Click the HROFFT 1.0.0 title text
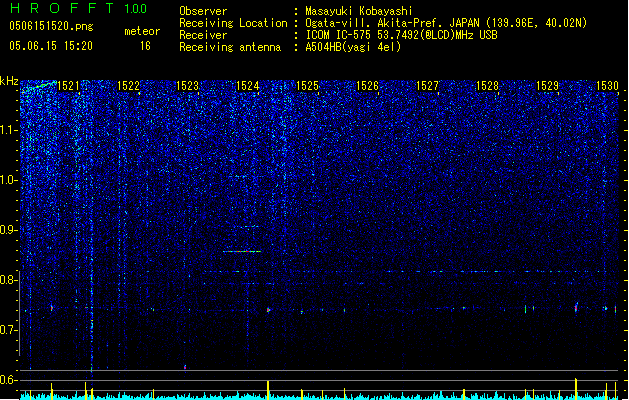The width and height of the screenshot is (629, 400). (x=78, y=8)
